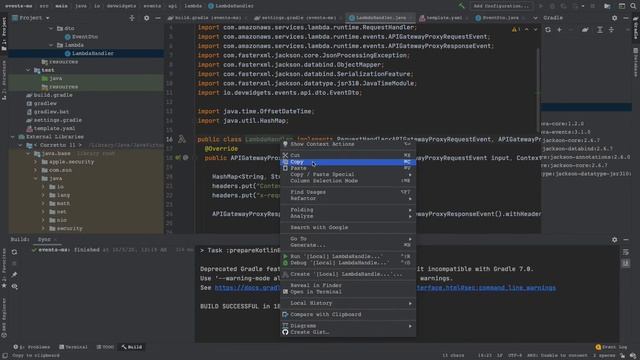Viewport: 640px width, 360px height.
Task: Select Search with Google
Action: click(x=348, y=227)
